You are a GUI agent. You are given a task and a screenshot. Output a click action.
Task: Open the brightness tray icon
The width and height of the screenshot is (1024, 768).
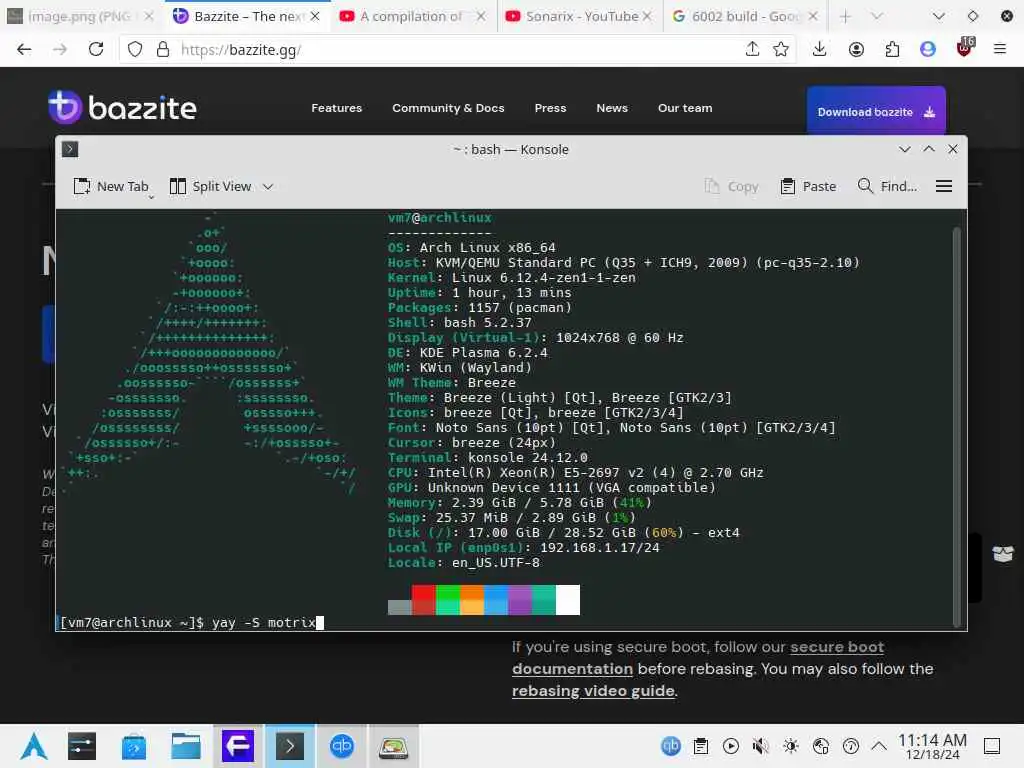[791, 746]
